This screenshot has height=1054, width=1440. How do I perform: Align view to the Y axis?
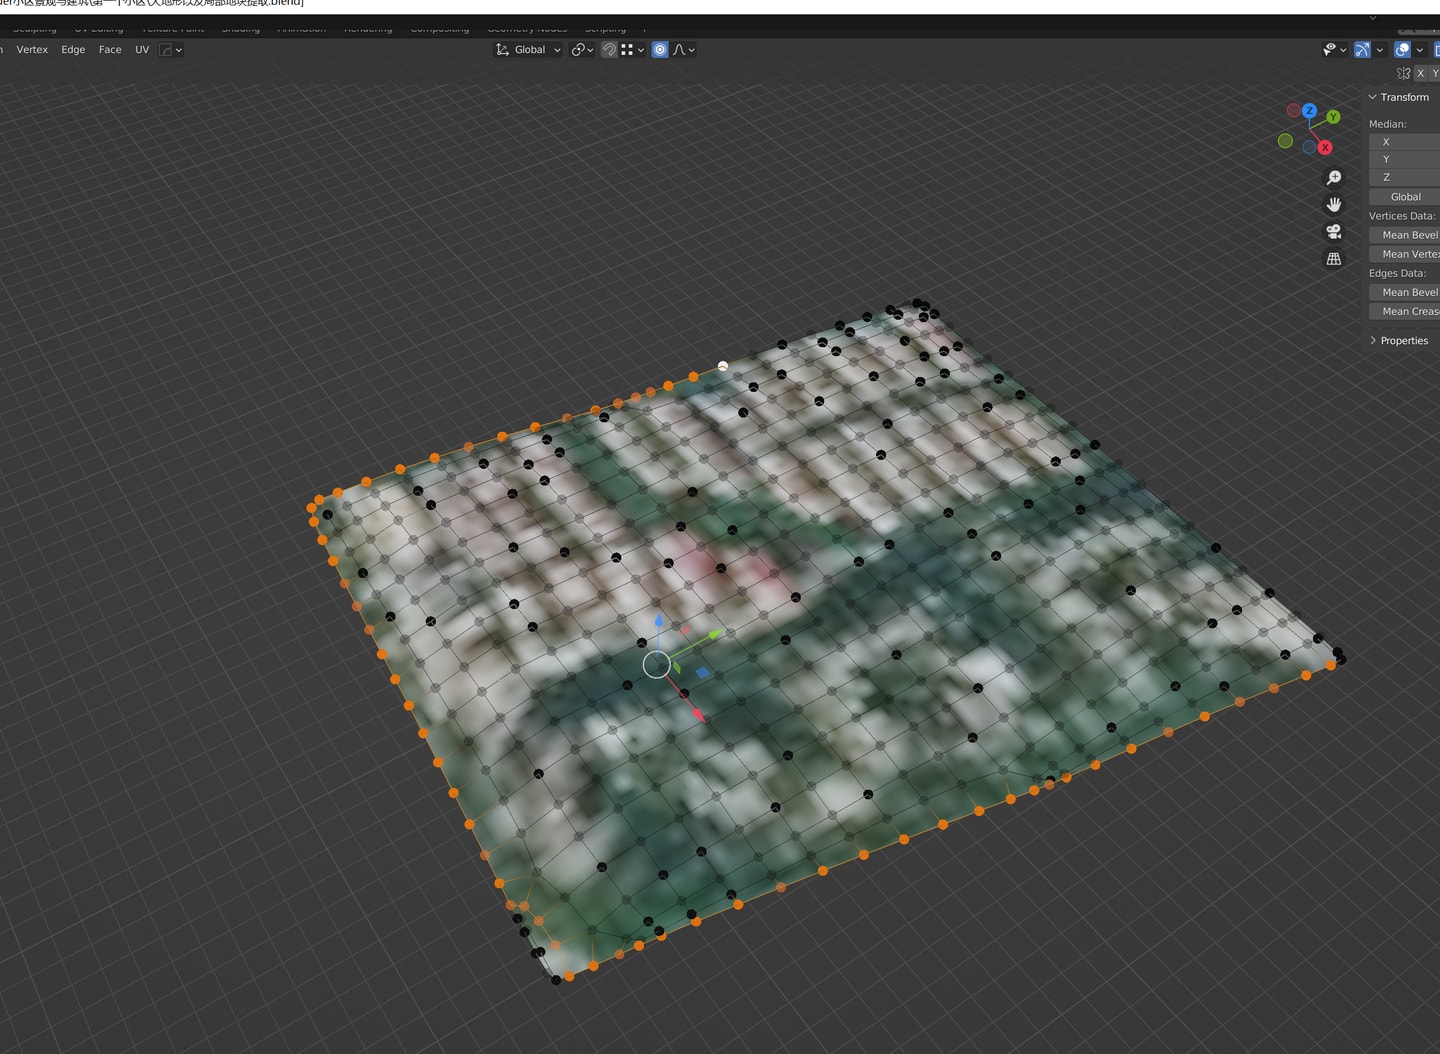(1333, 117)
